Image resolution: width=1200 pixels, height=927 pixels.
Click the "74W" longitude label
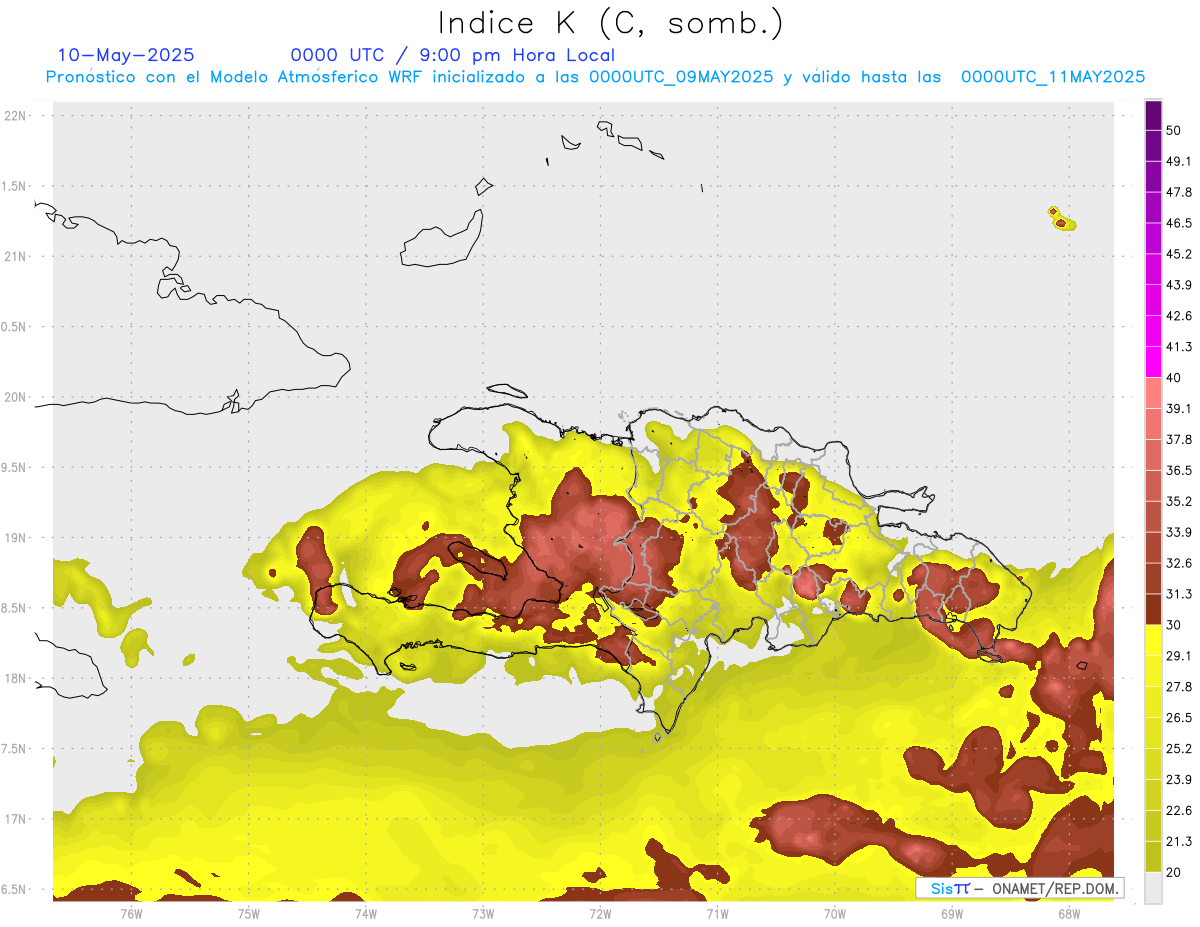(x=366, y=913)
